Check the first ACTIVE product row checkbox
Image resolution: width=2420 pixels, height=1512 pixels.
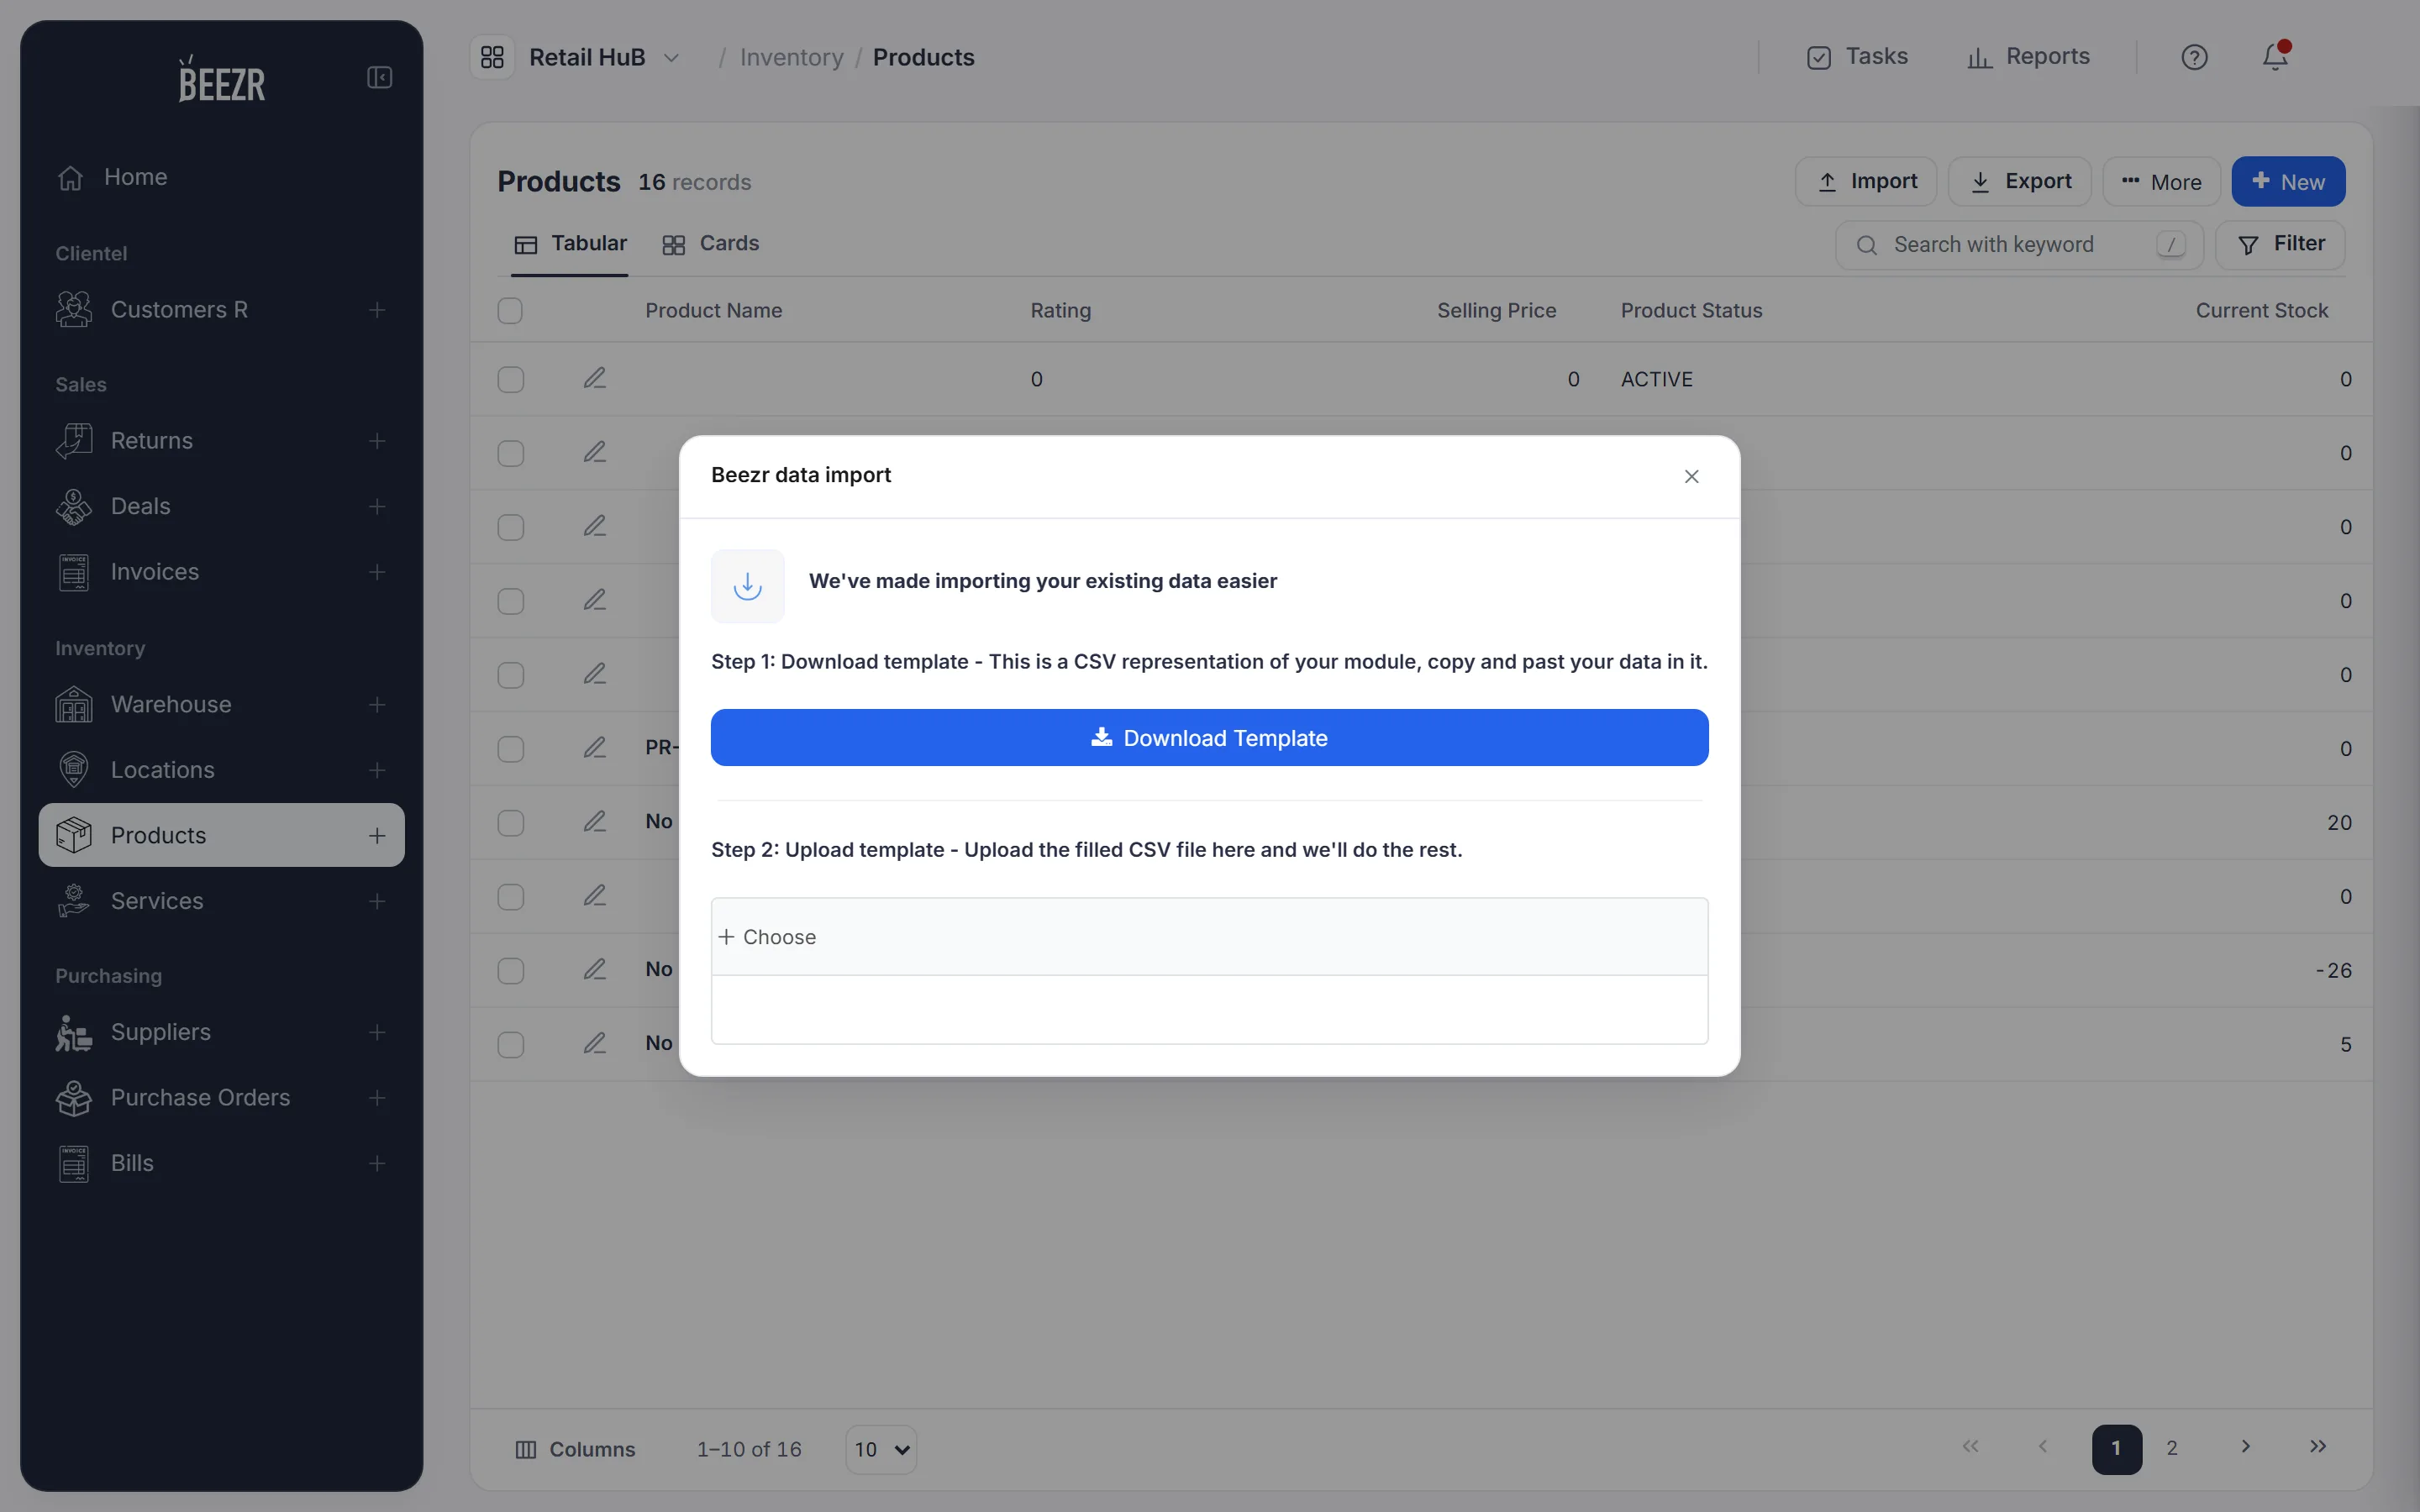pyautogui.click(x=511, y=380)
